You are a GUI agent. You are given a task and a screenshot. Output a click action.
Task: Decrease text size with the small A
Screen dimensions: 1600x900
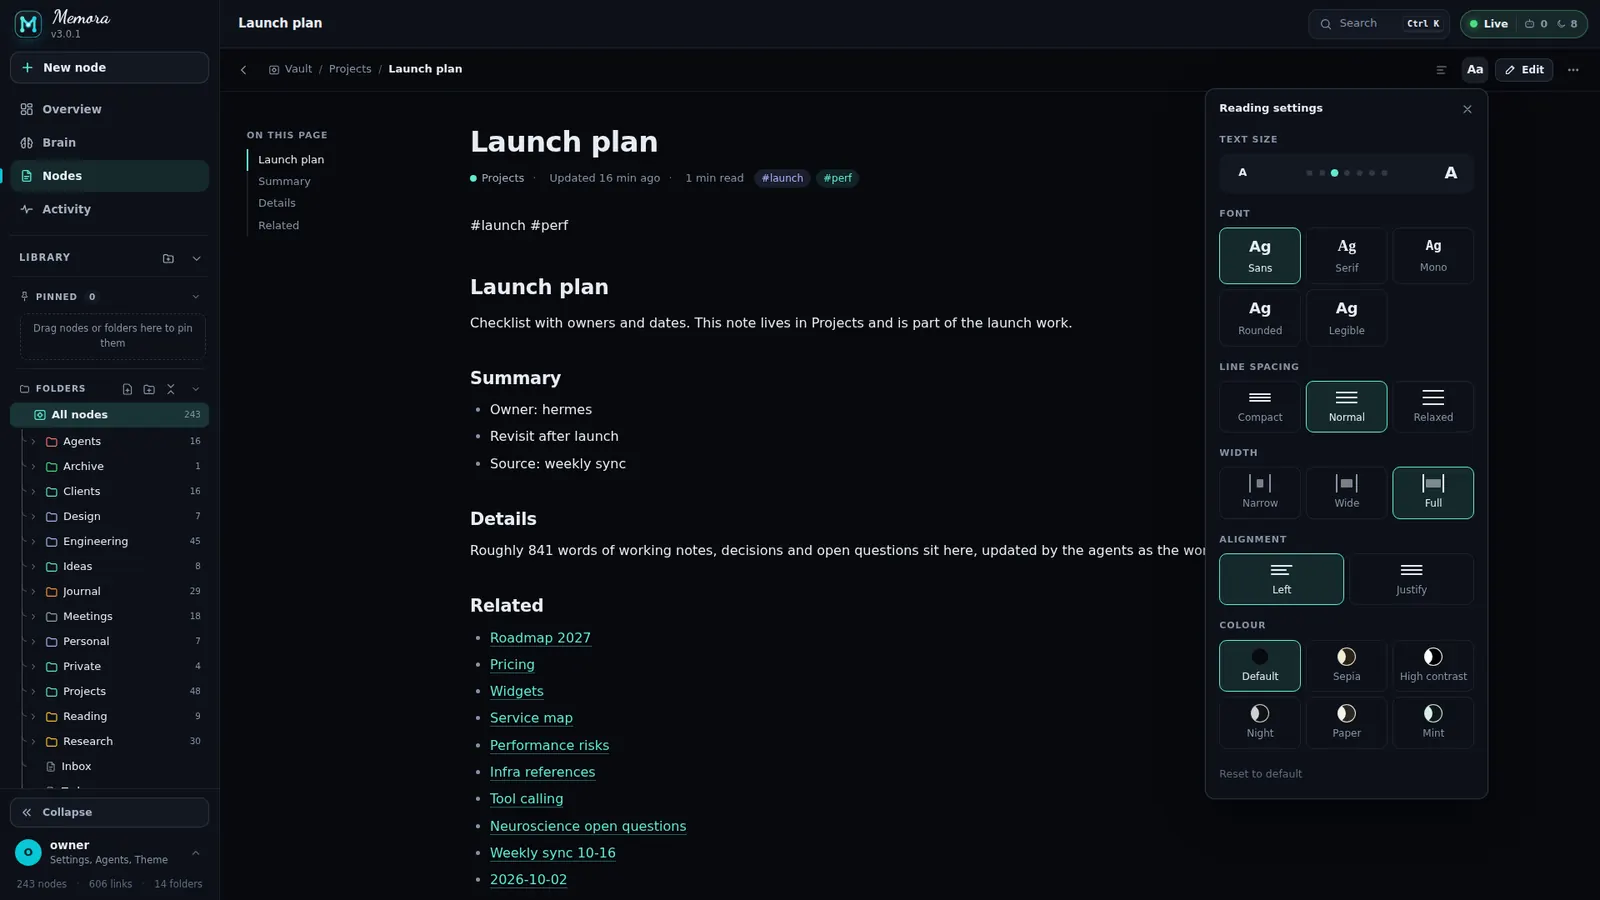1243,173
